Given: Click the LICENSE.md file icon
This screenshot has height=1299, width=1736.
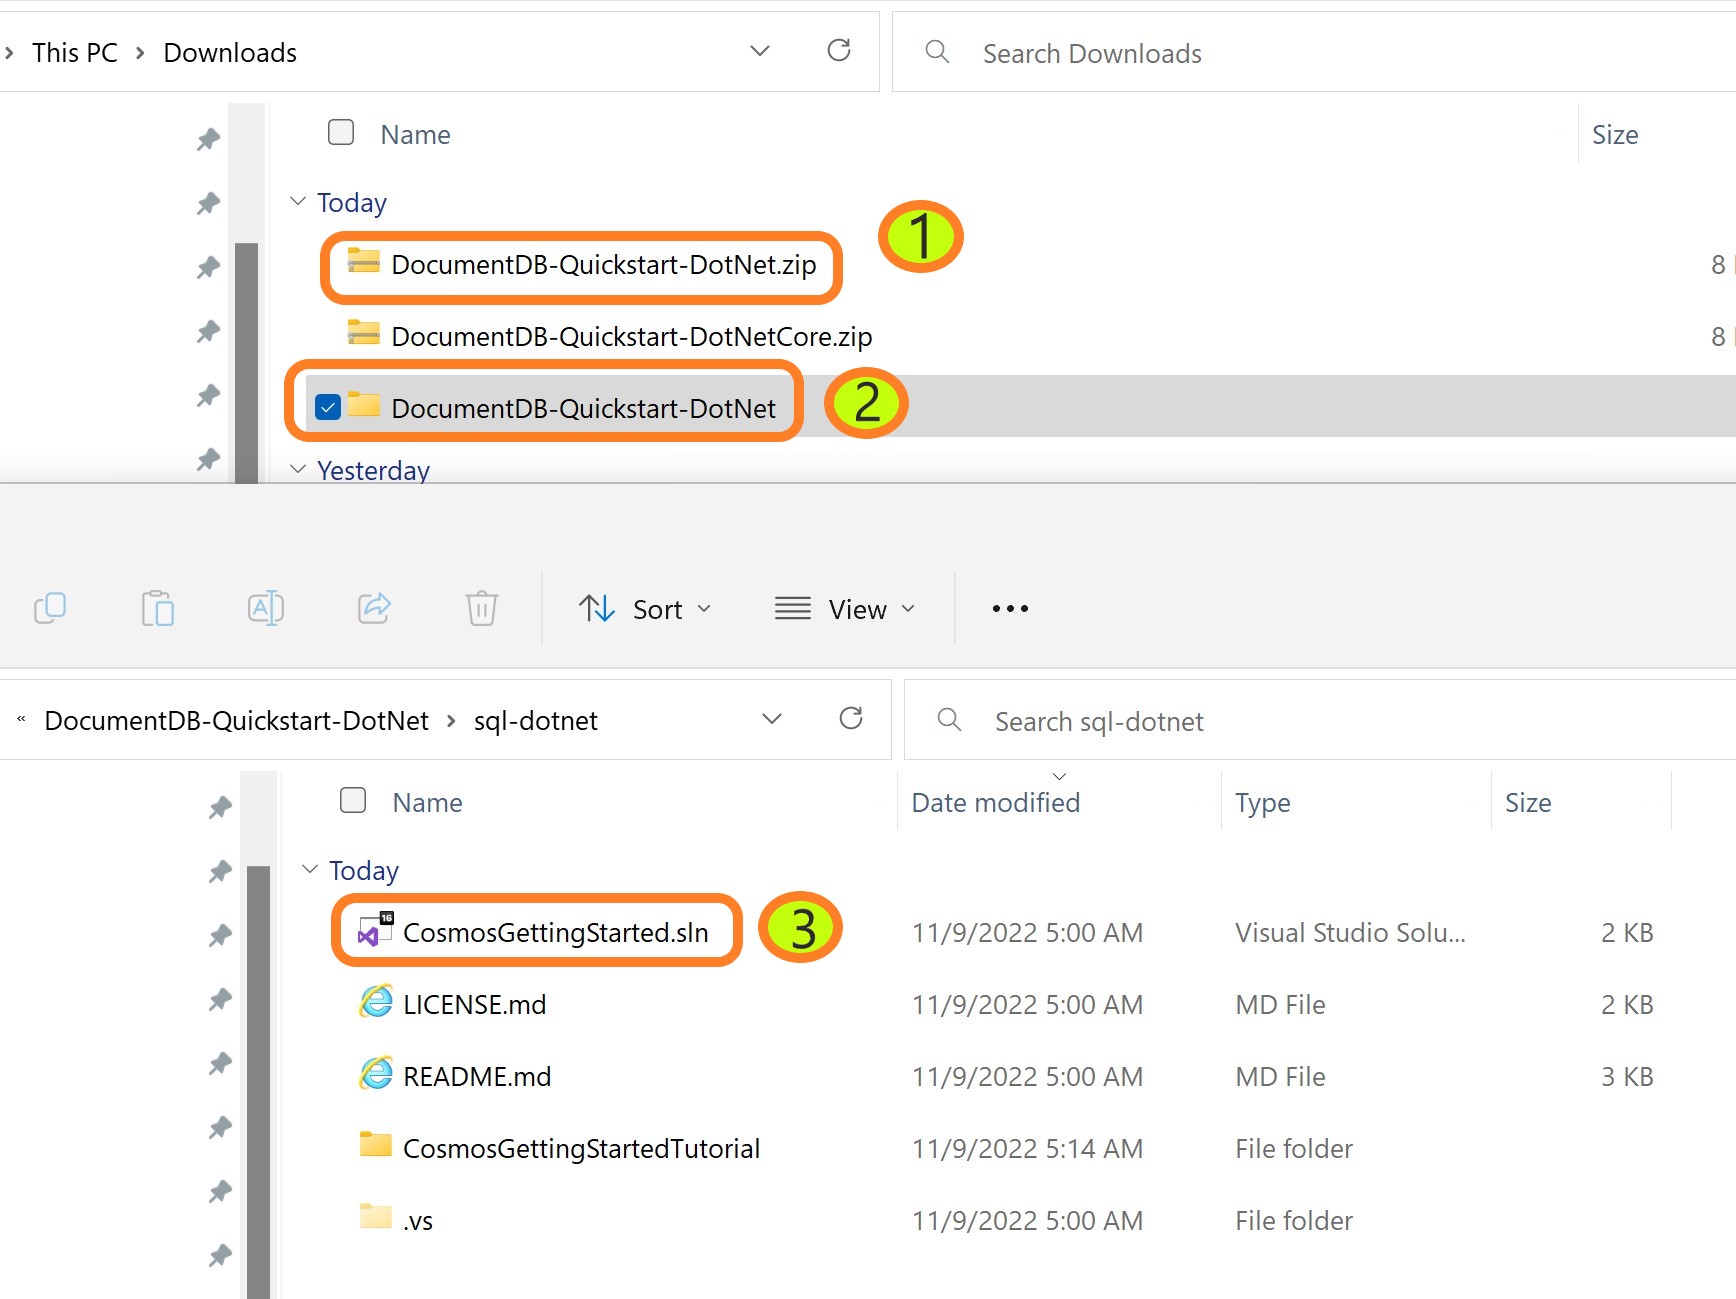Looking at the screenshot, I should click(x=376, y=1002).
